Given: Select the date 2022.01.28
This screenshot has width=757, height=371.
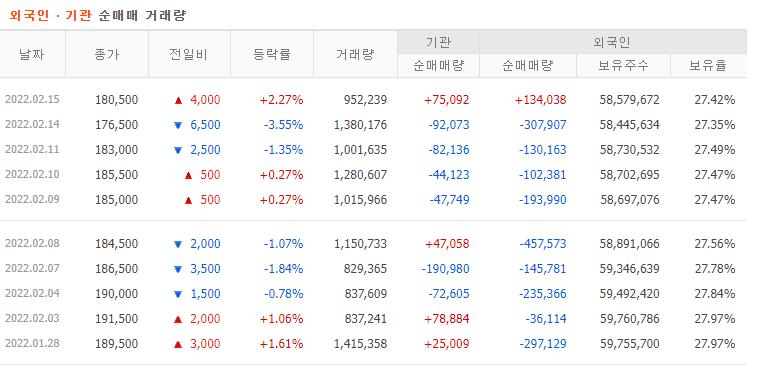Looking at the screenshot, I should [32, 344].
